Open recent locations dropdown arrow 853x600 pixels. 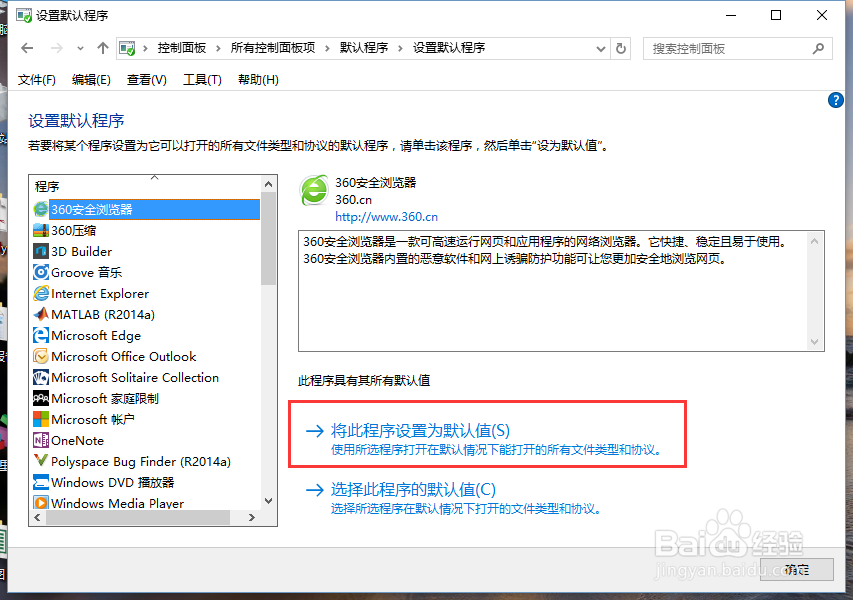tap(80, 48)
